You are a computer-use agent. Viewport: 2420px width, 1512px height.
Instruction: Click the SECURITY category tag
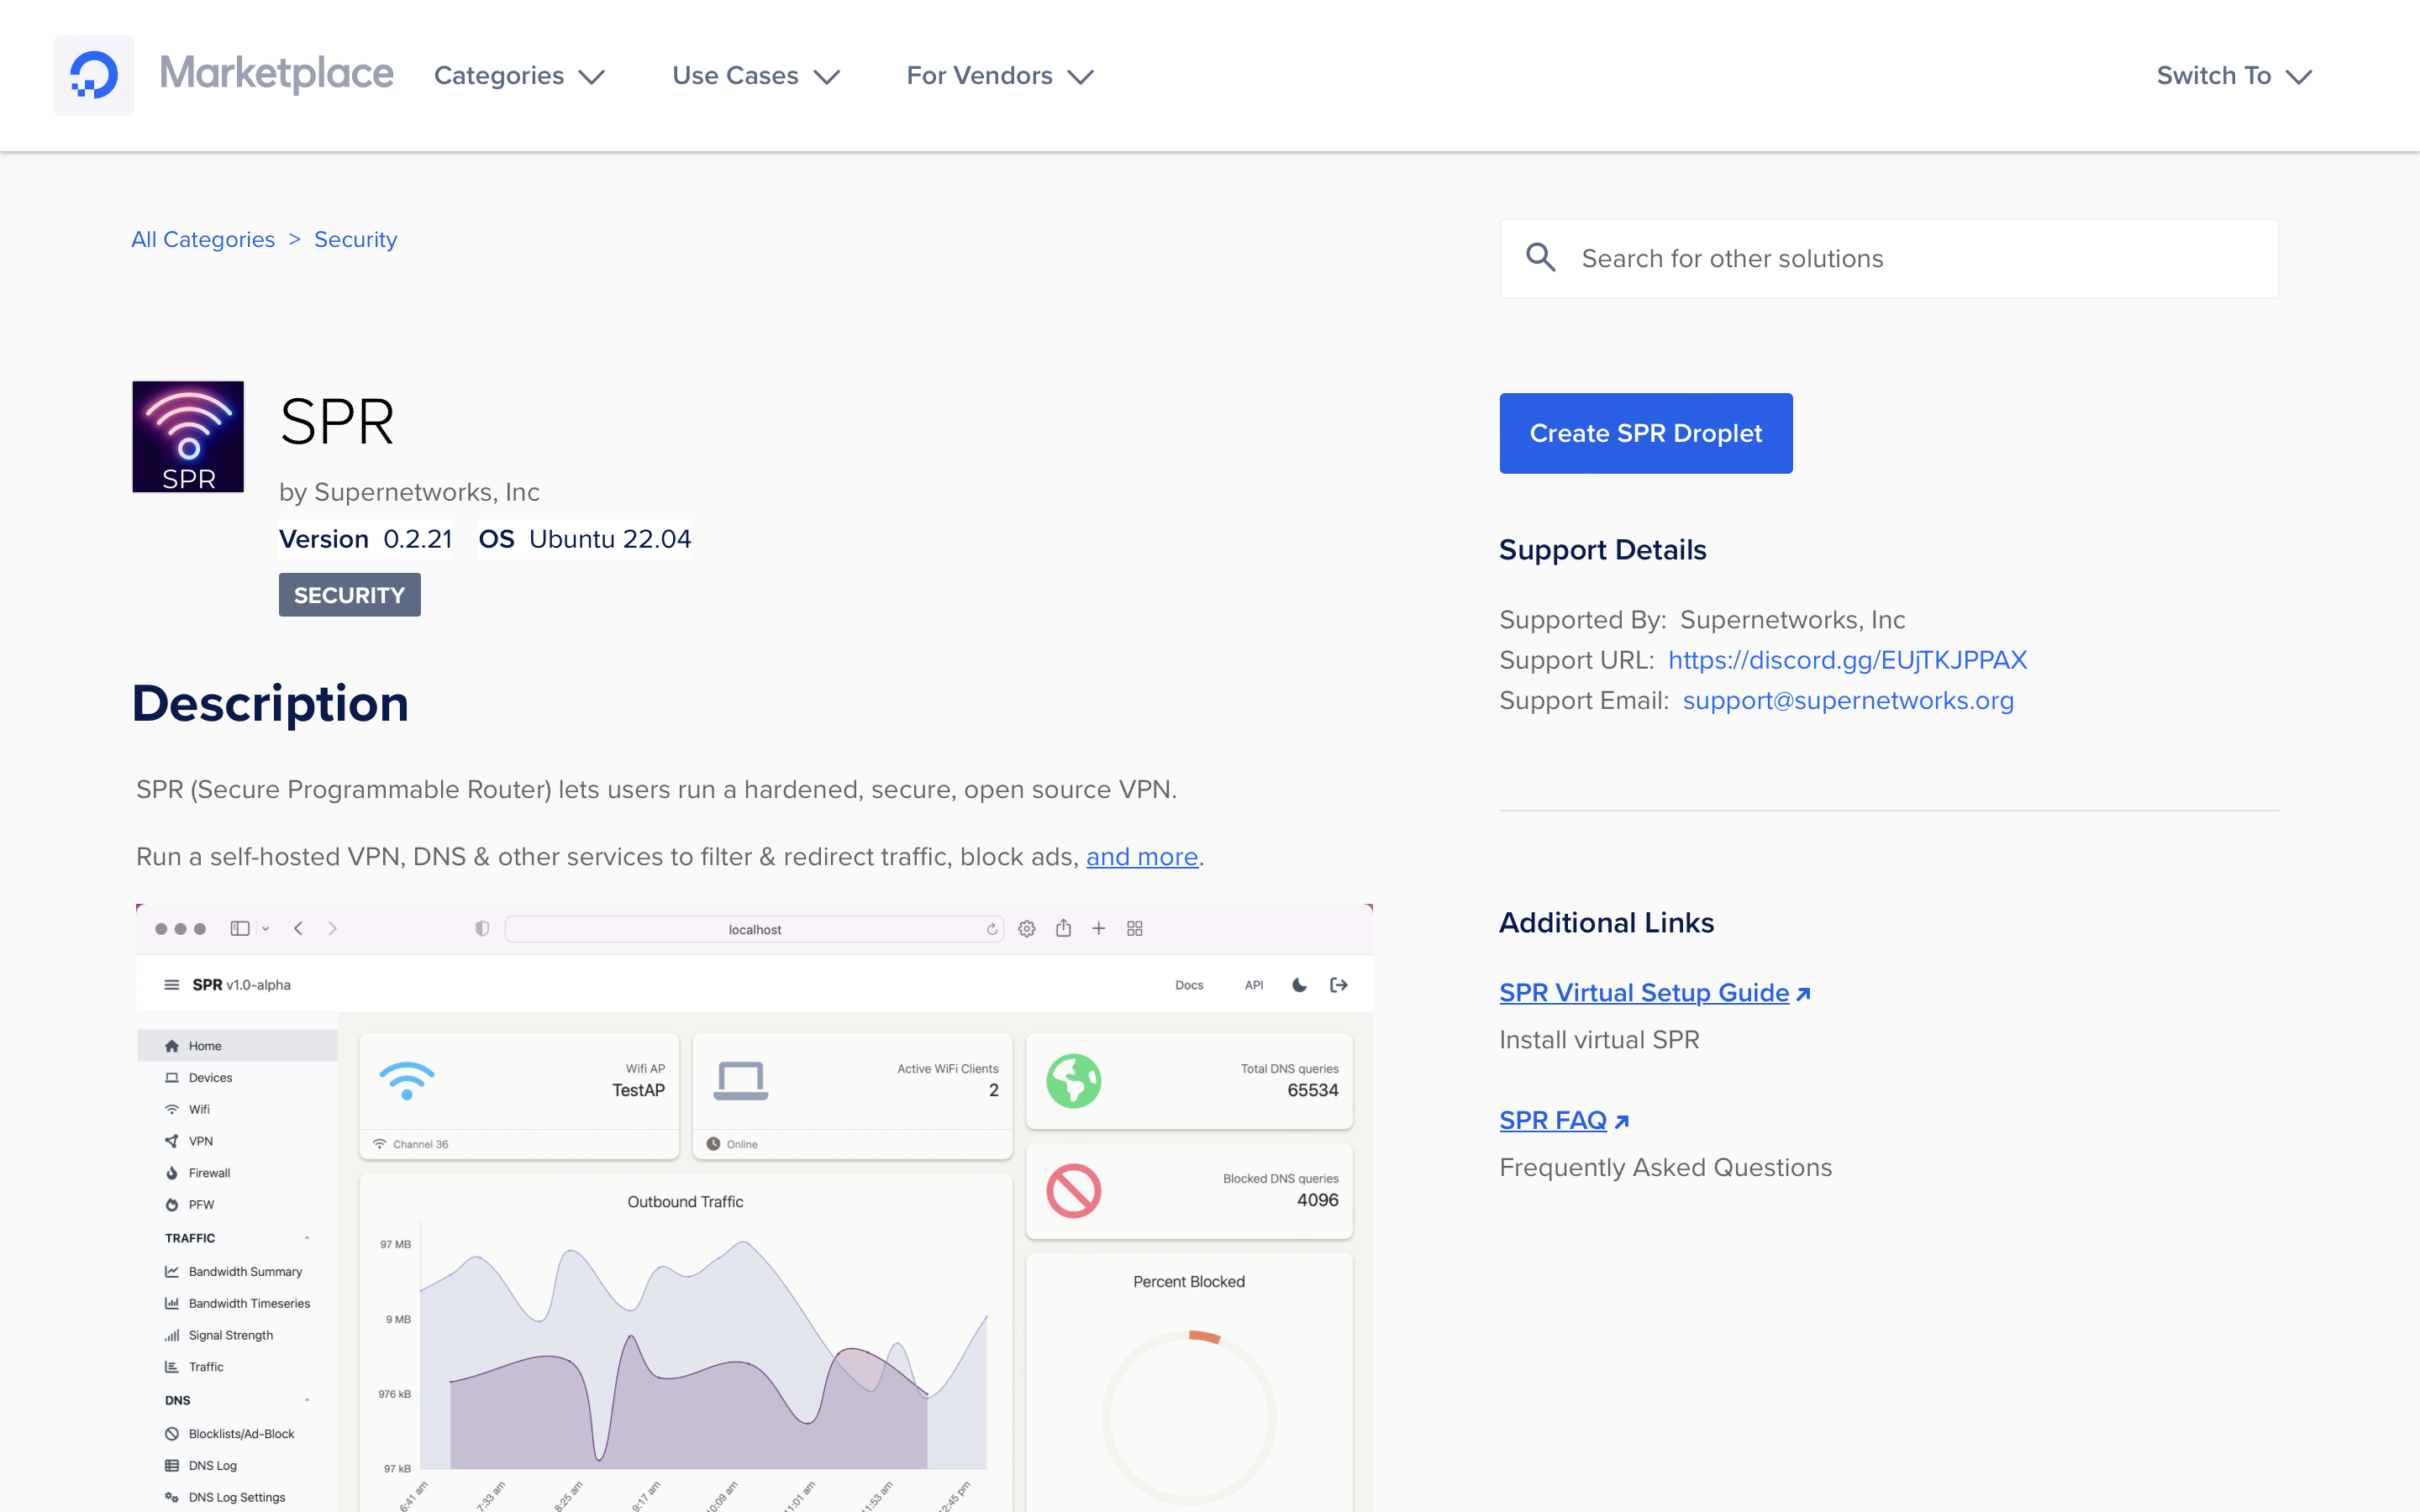349,595
